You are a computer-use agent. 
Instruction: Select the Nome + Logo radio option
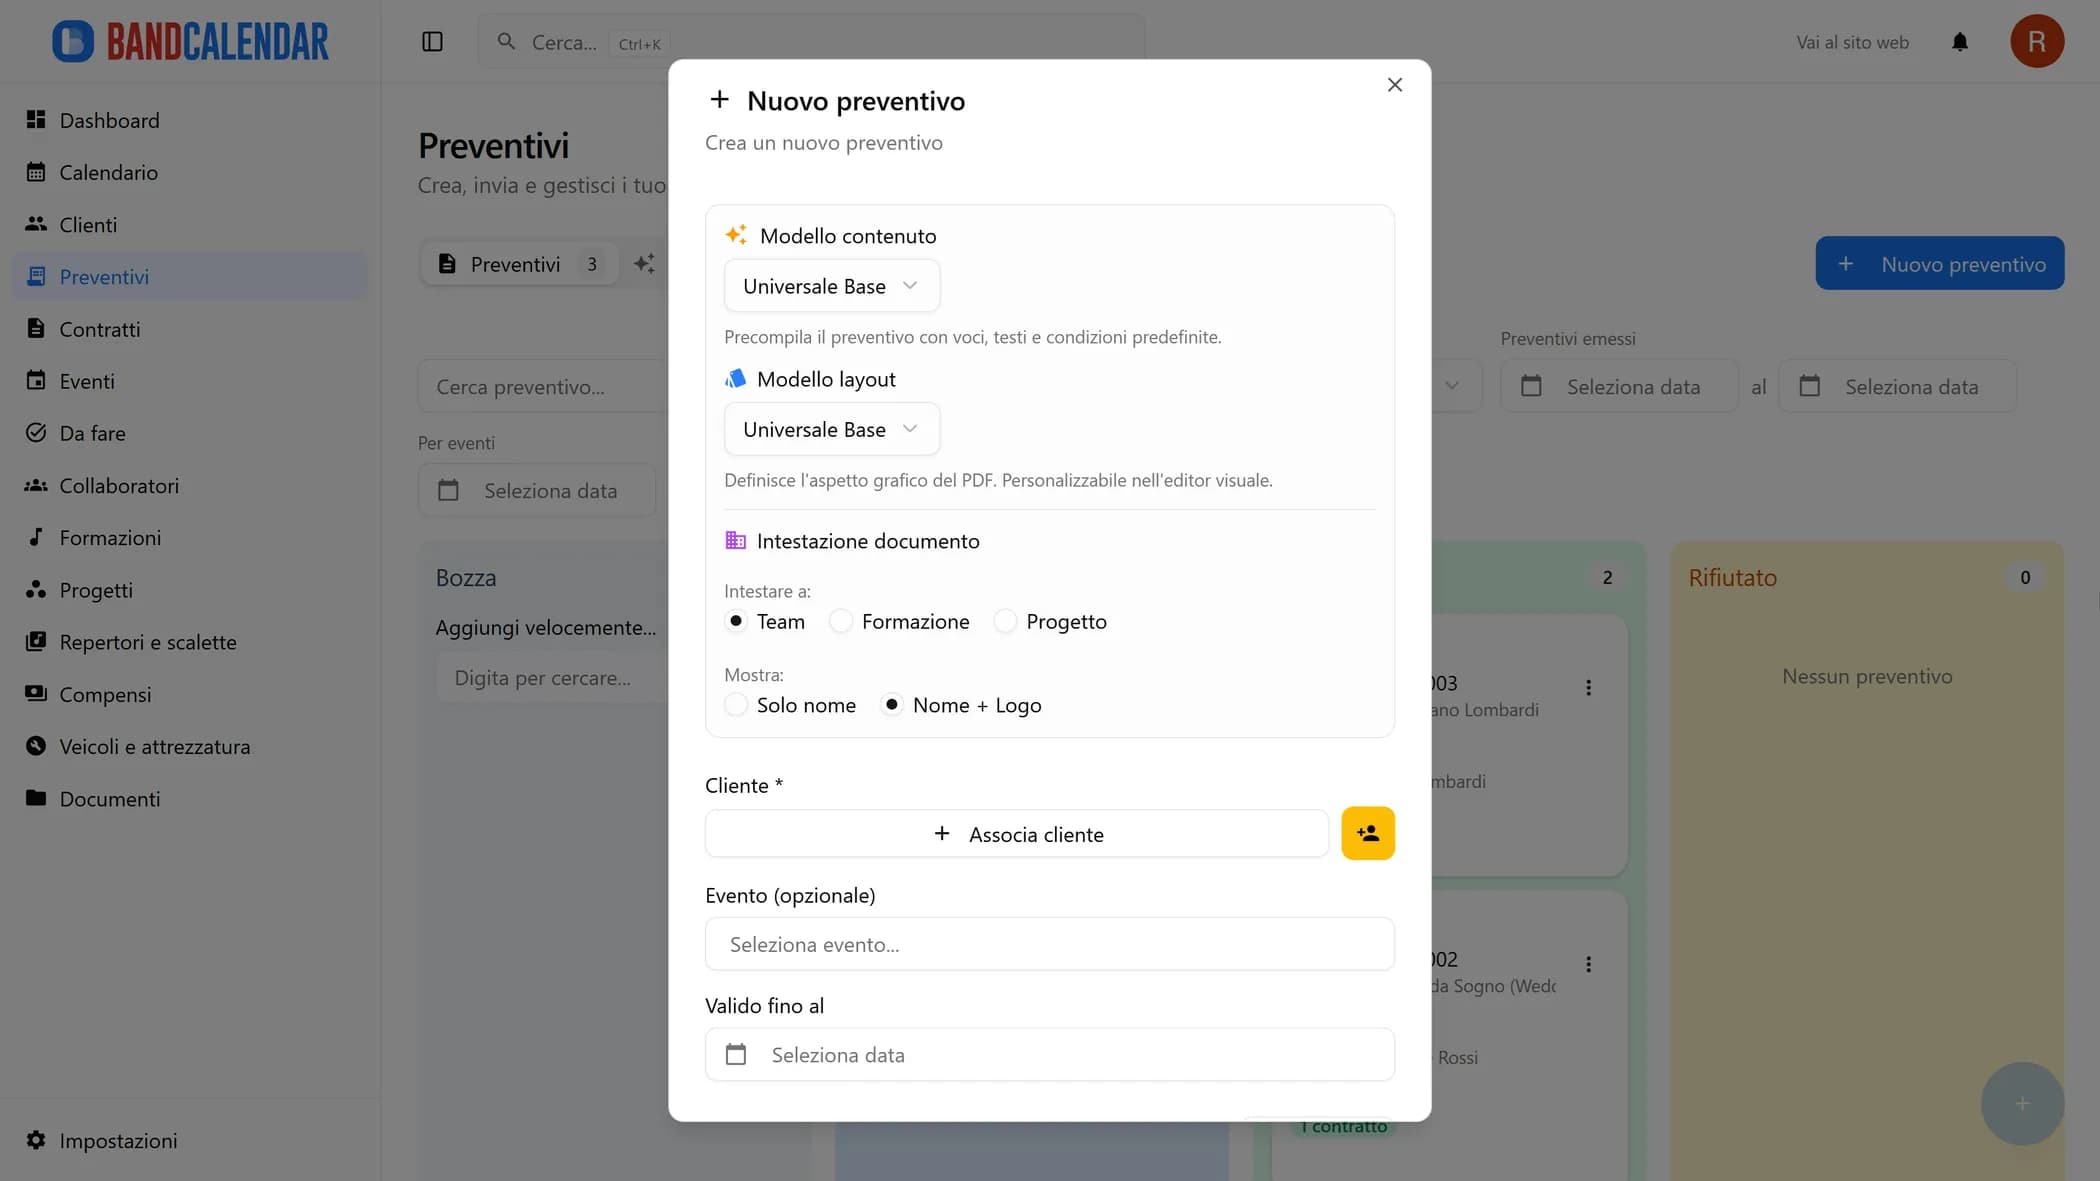click(x=892, y=705)
